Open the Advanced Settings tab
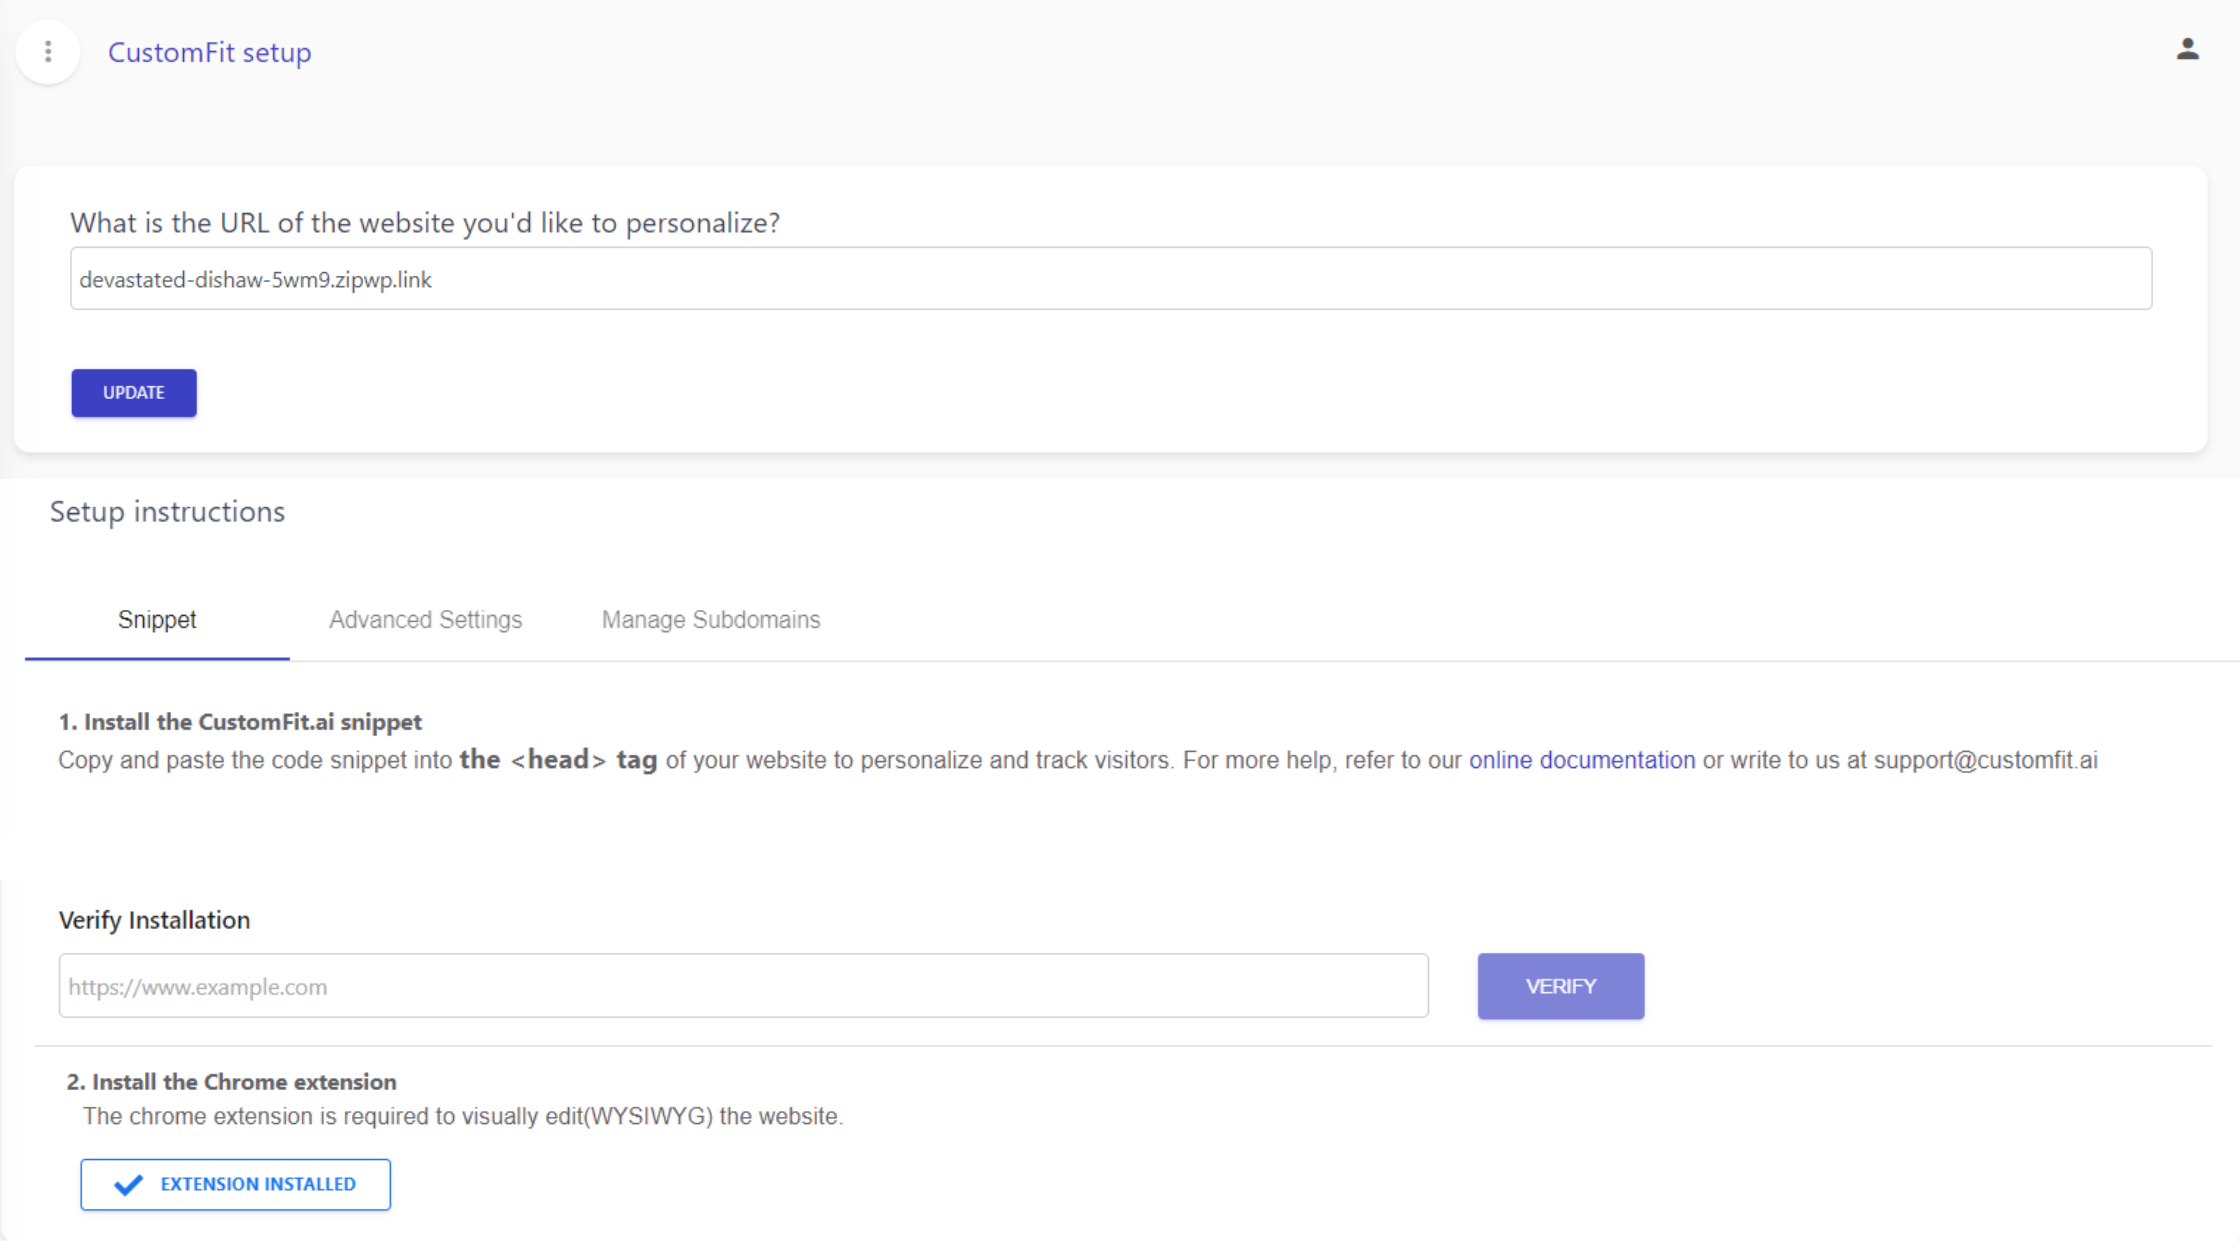The image size is (2240, 1260). (426, 620)
